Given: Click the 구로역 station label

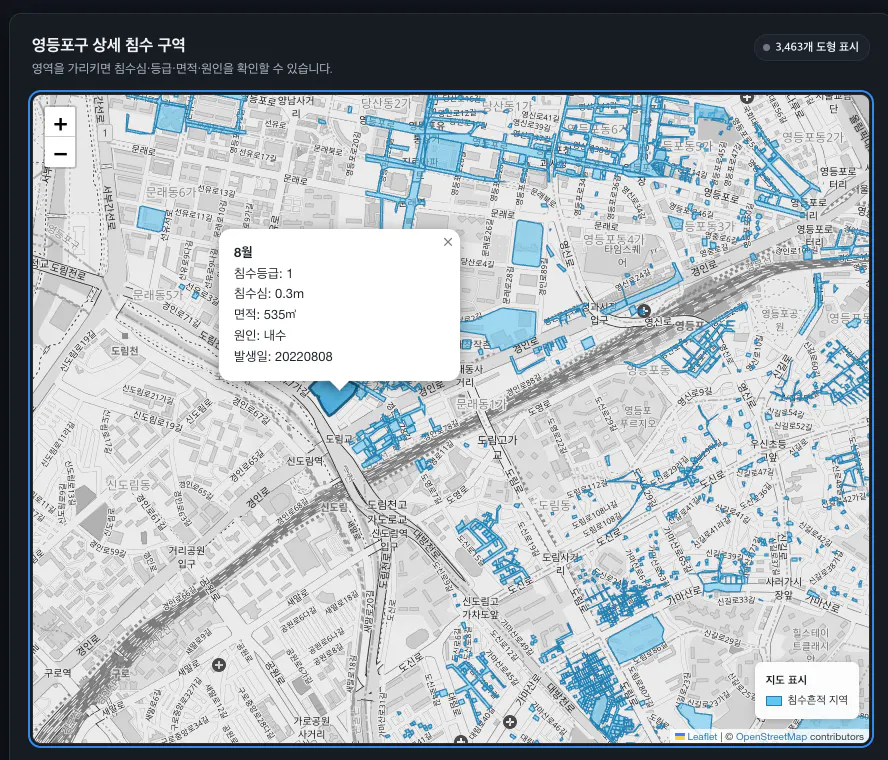Looking at the screenshot, I should click(x=58, y=673).
